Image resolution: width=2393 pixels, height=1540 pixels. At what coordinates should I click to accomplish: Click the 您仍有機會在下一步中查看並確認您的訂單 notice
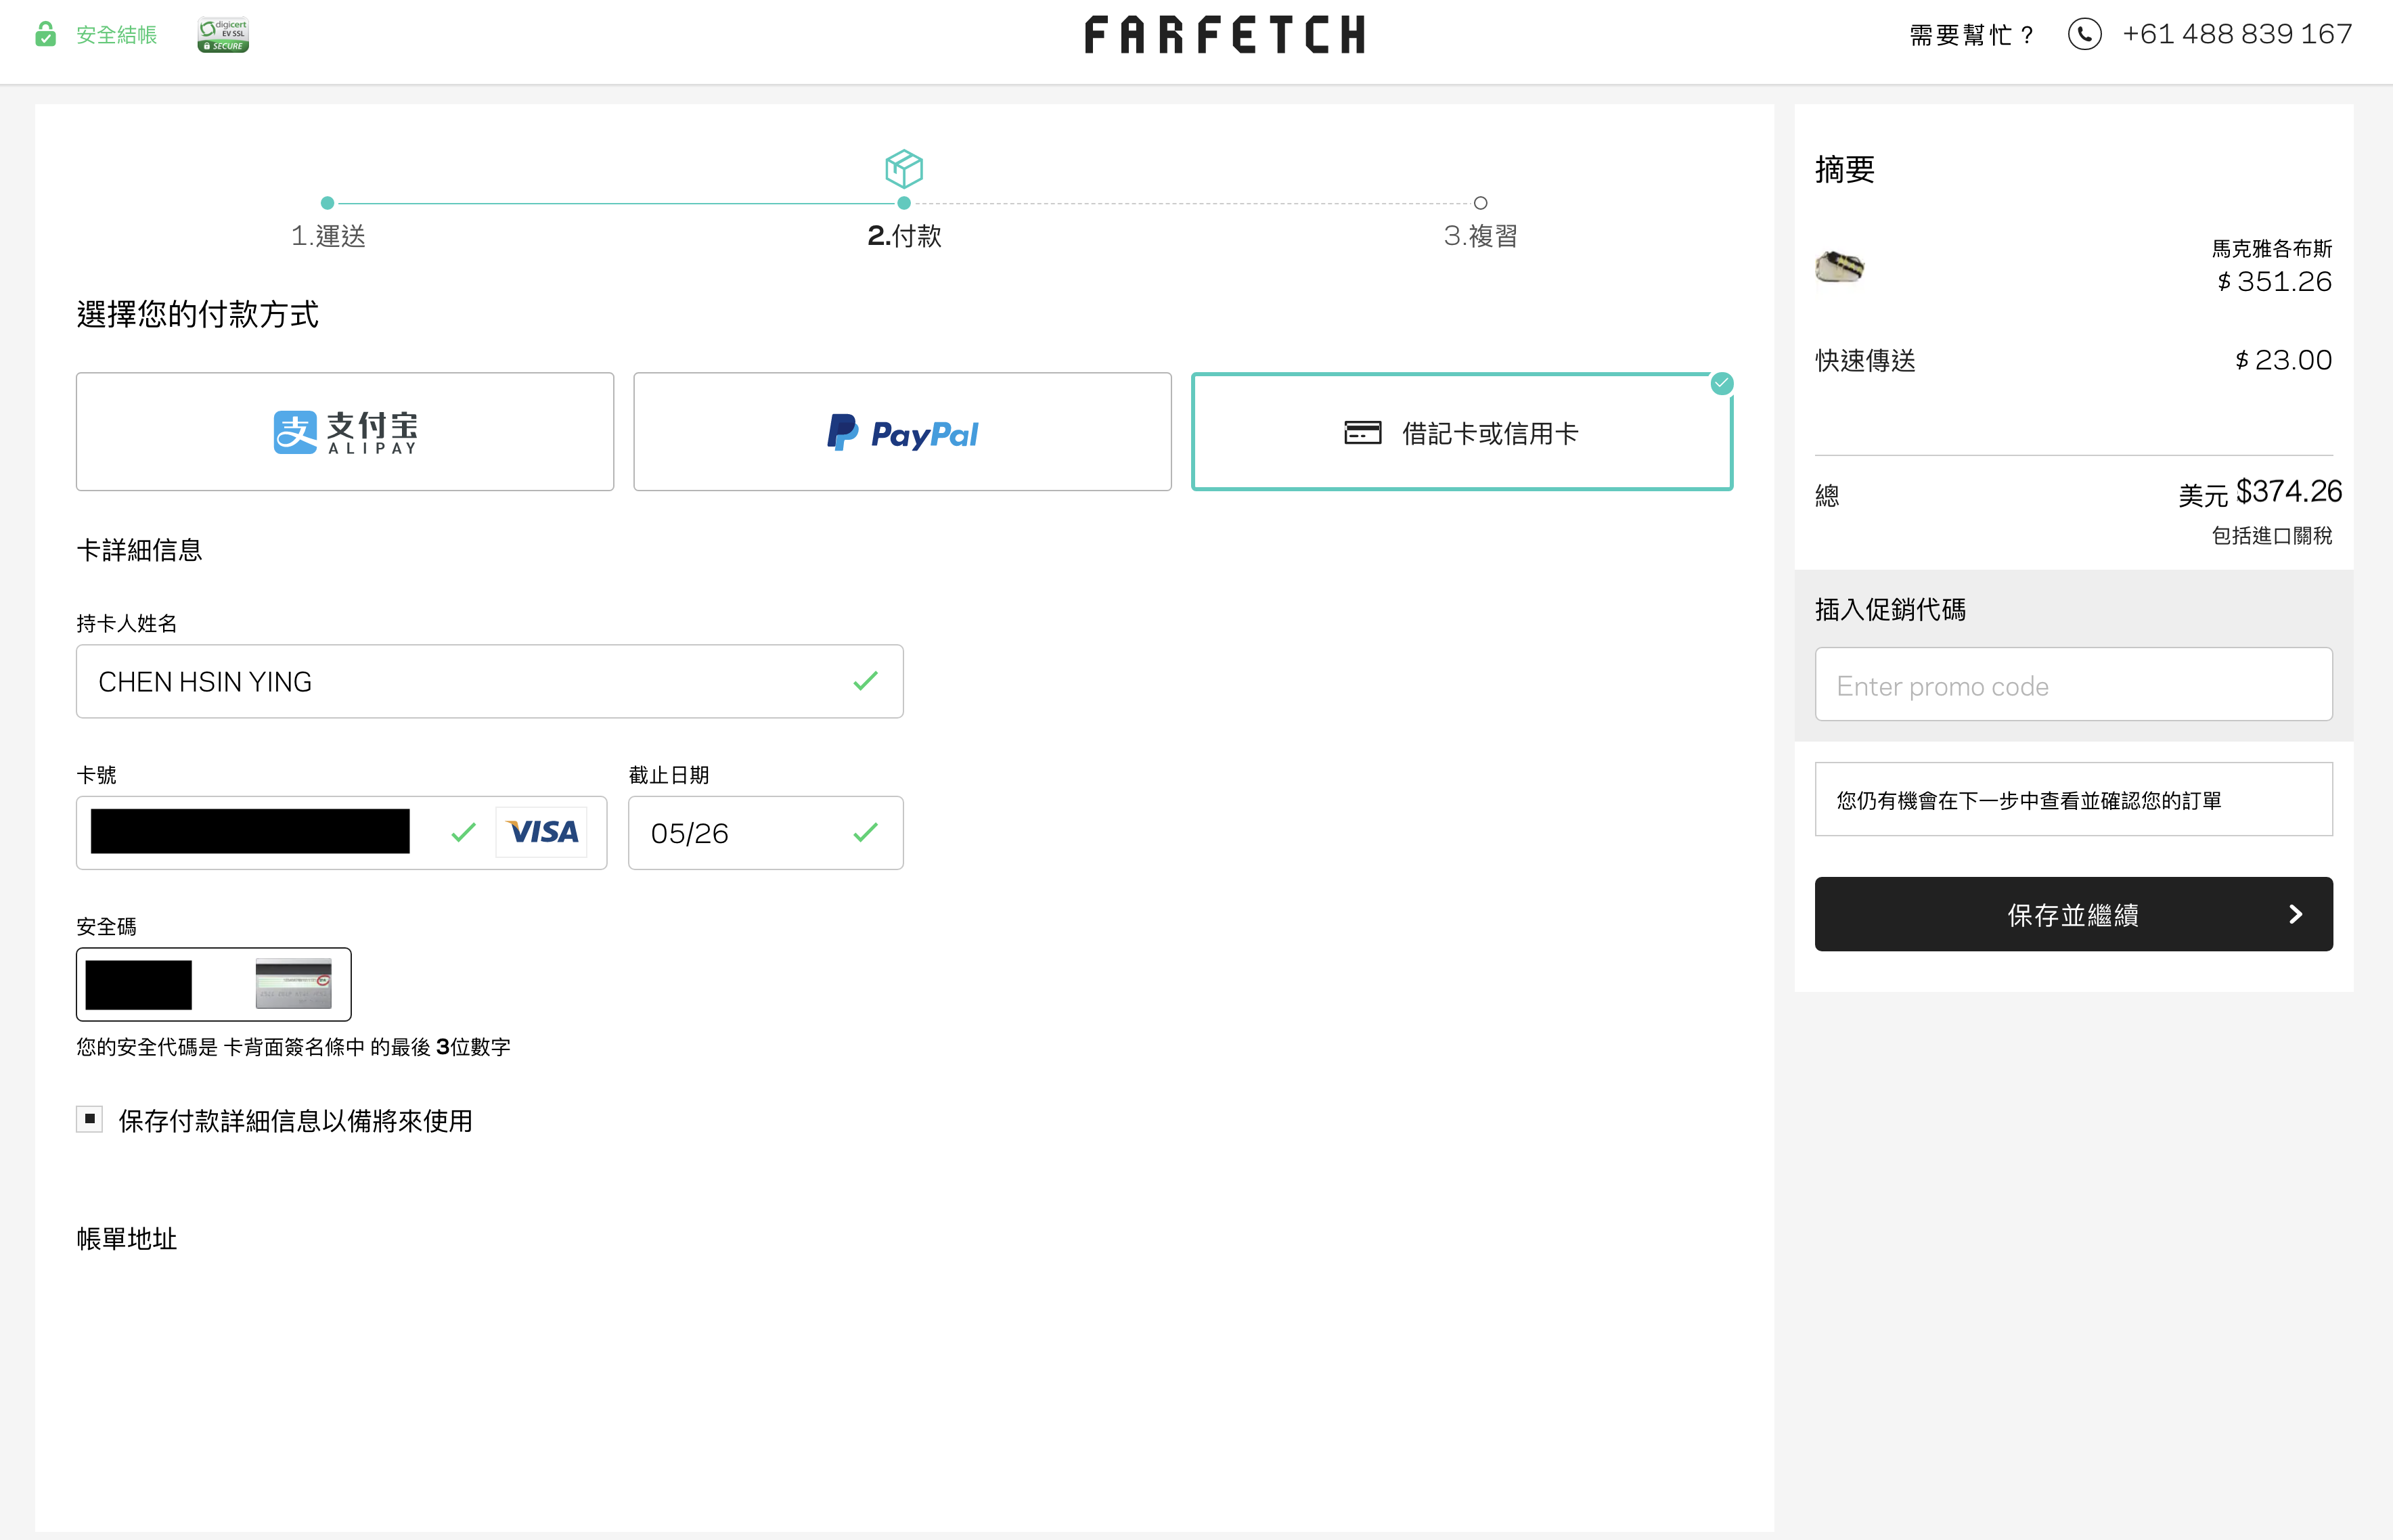[x=2073, y=799]
